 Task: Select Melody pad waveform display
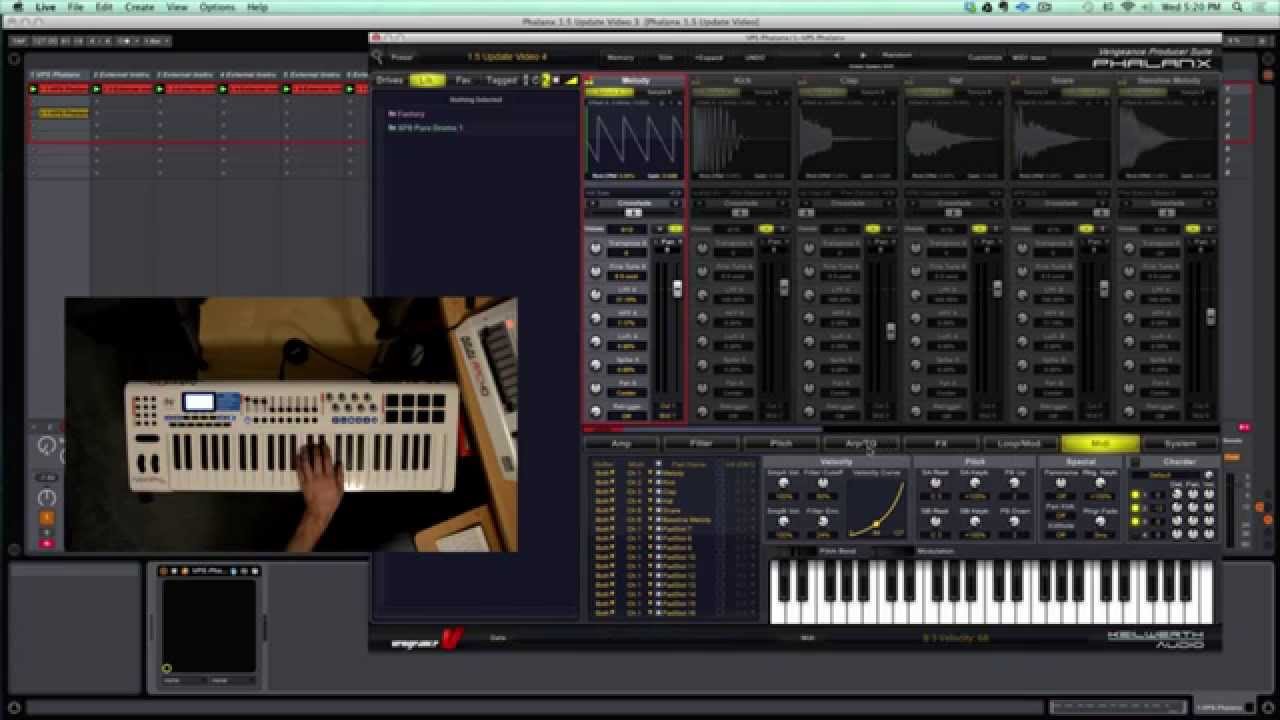(x=634, y=140)
